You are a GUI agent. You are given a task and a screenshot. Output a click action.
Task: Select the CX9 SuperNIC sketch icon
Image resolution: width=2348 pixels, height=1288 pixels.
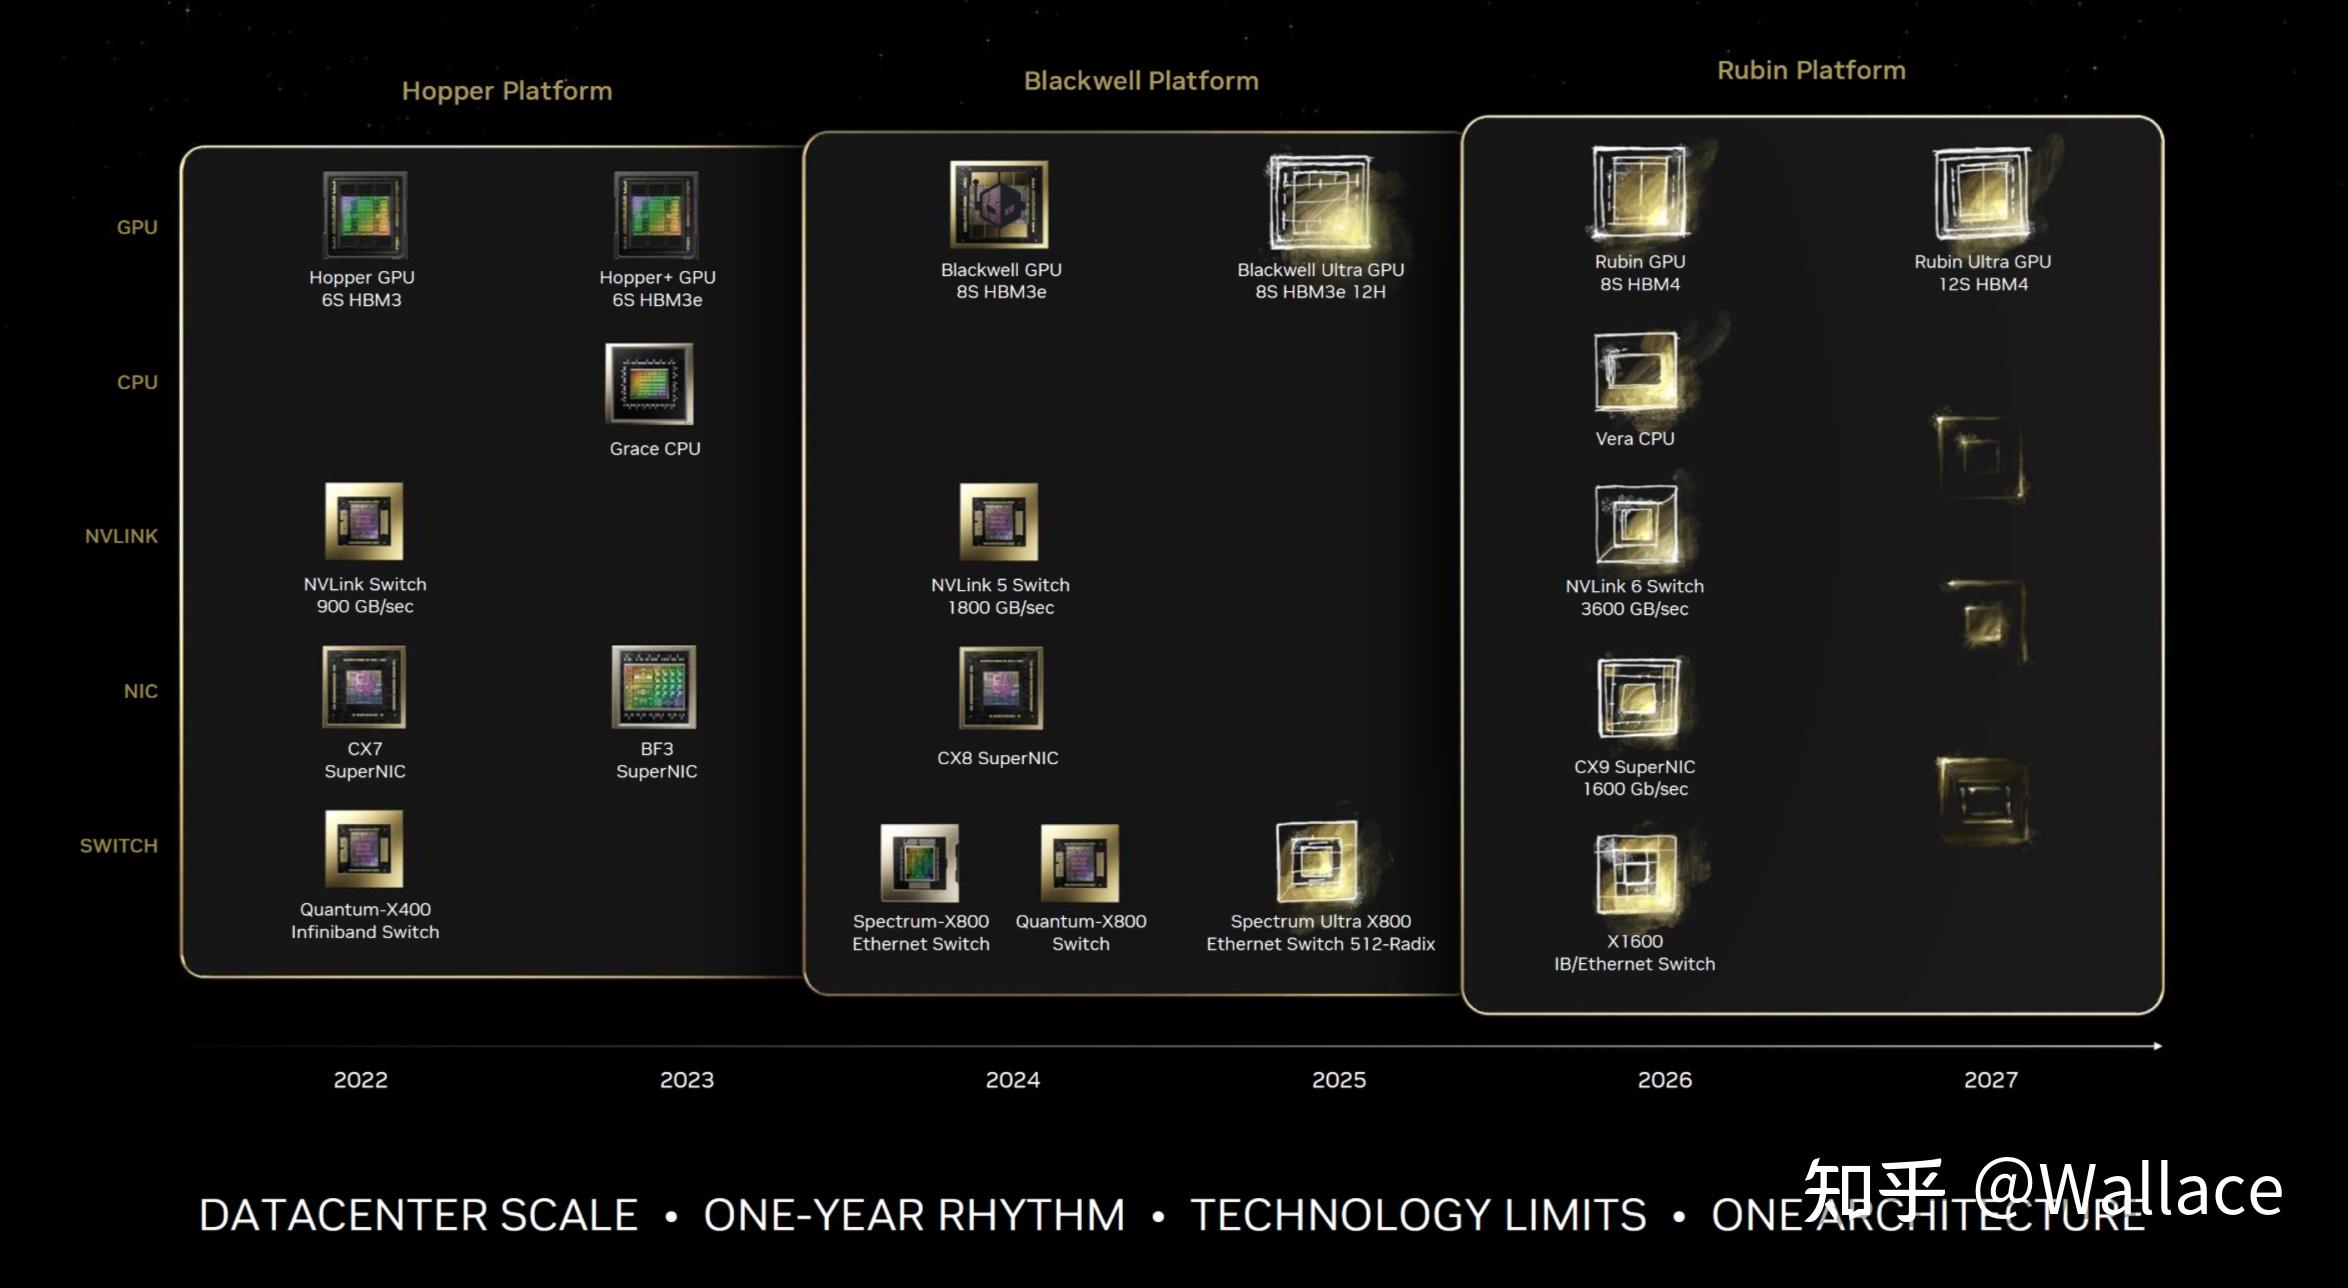click(1638, 698)
